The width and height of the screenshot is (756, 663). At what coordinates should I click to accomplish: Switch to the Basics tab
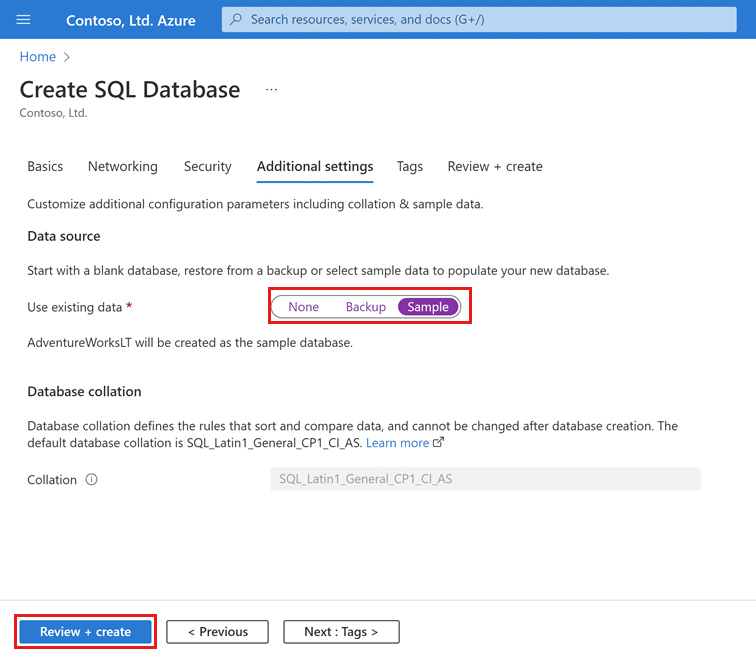coord(45,167)
